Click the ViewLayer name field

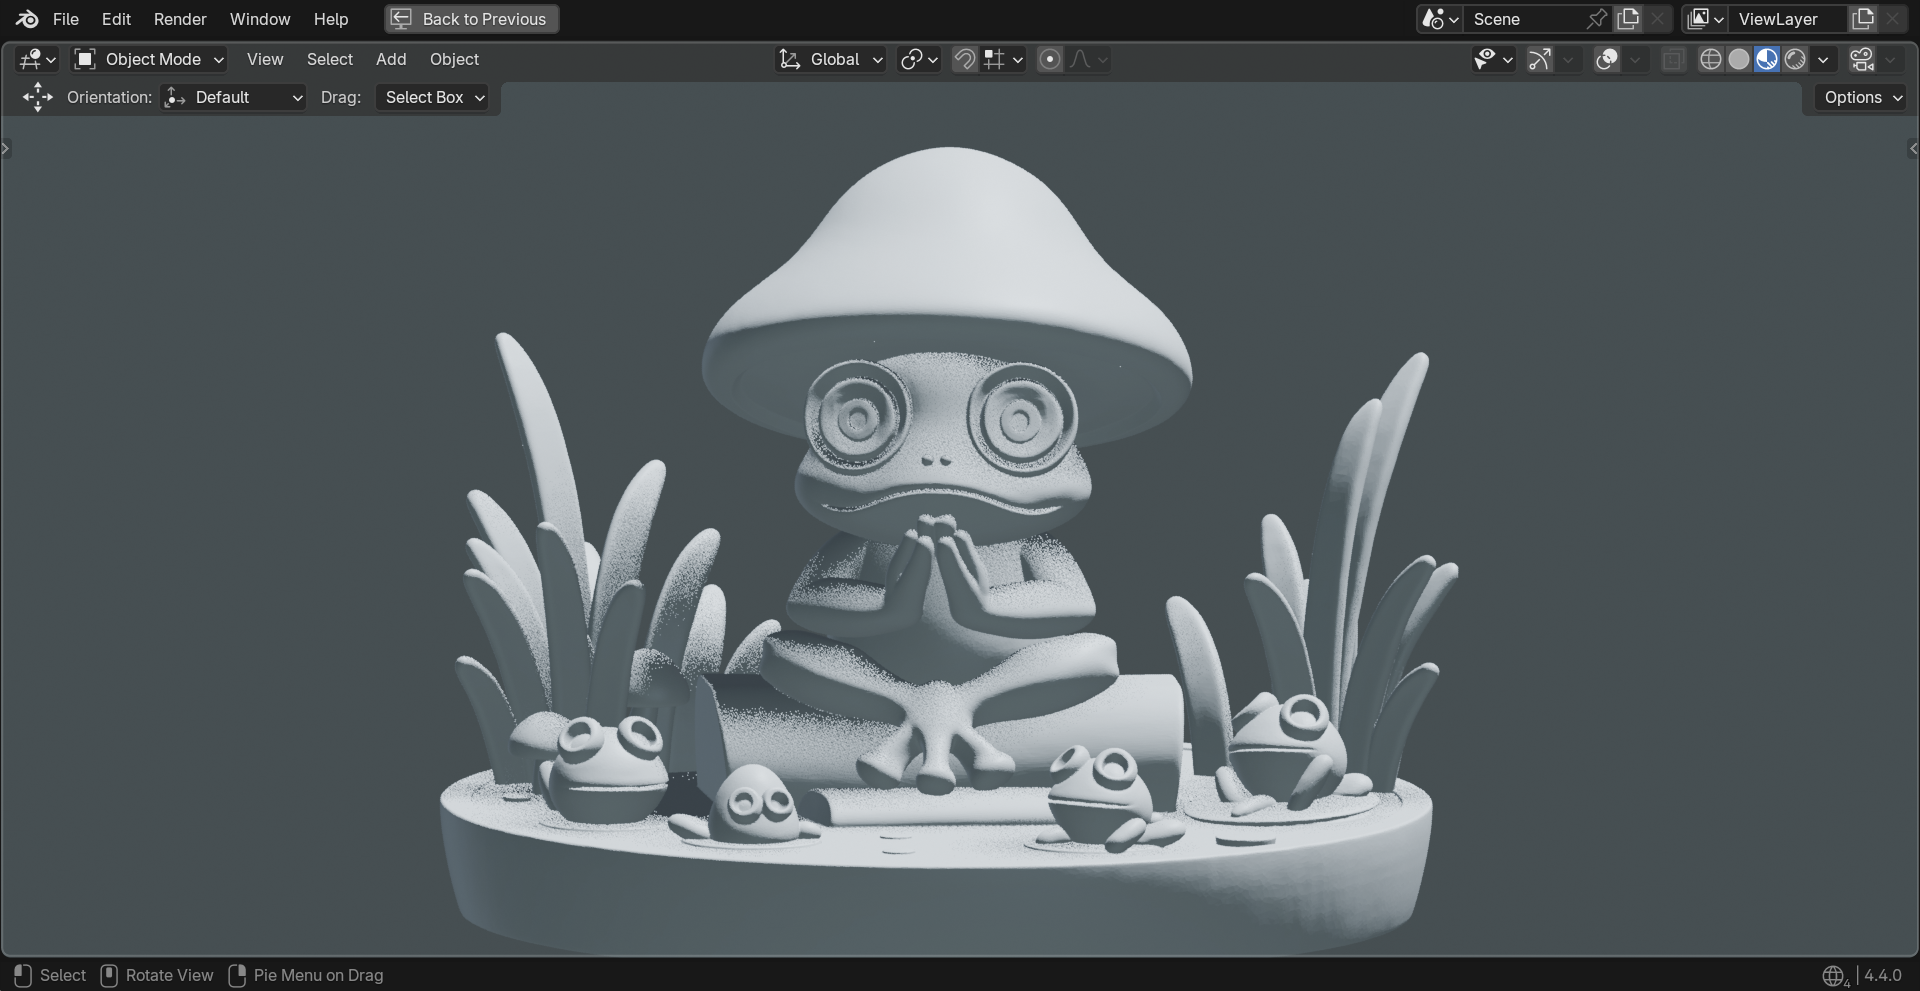pos(1790,19)
